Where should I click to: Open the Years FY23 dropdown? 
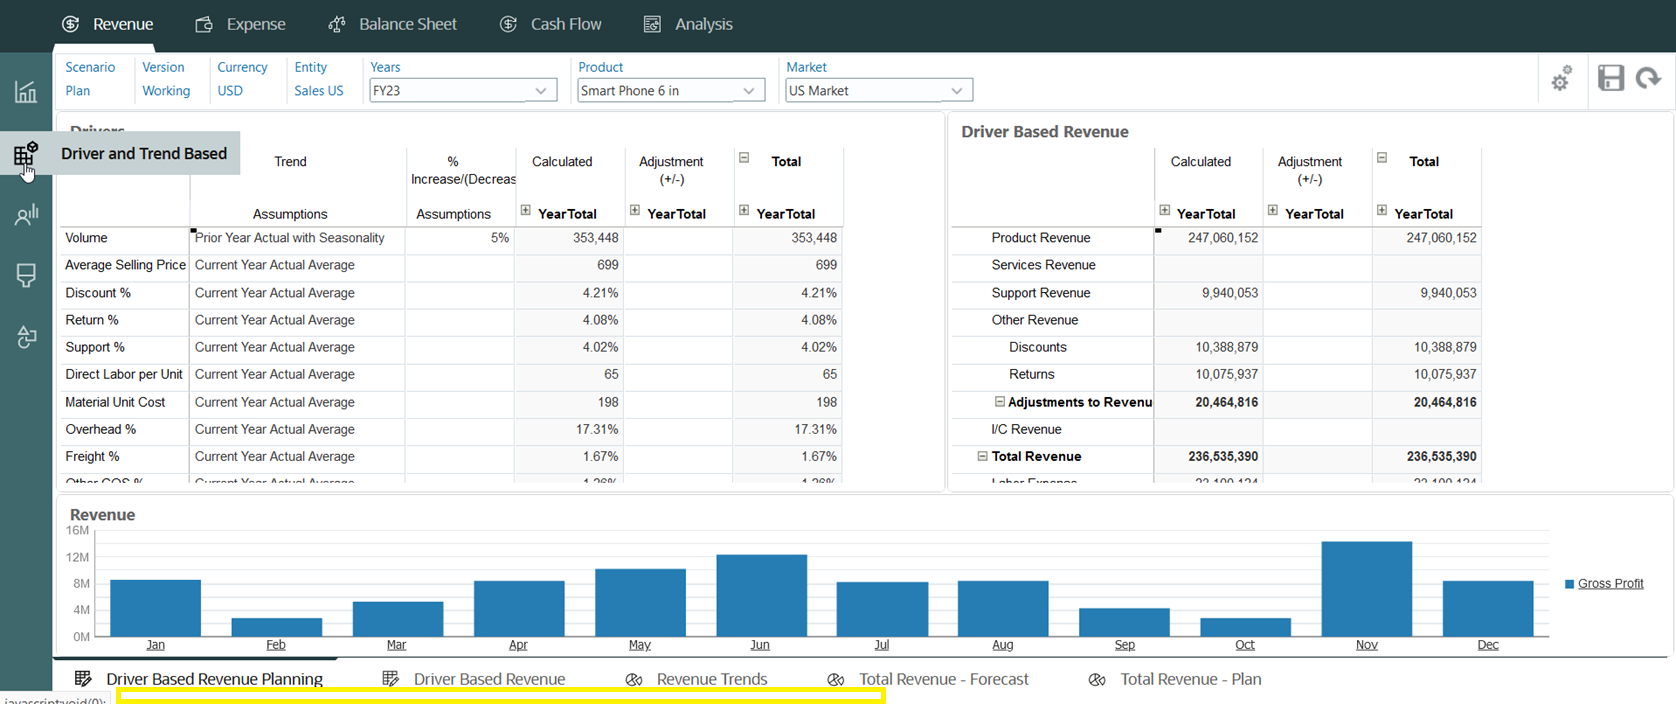pos(463,91)
